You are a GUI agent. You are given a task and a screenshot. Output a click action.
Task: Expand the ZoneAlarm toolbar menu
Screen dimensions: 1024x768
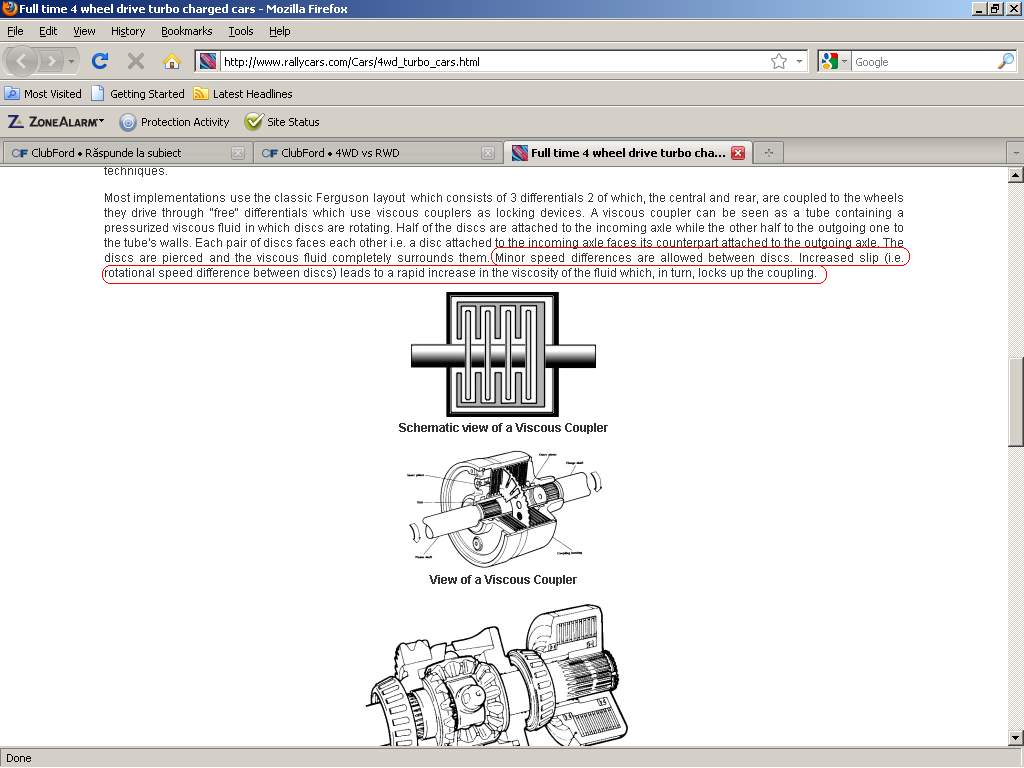[57, 122]
